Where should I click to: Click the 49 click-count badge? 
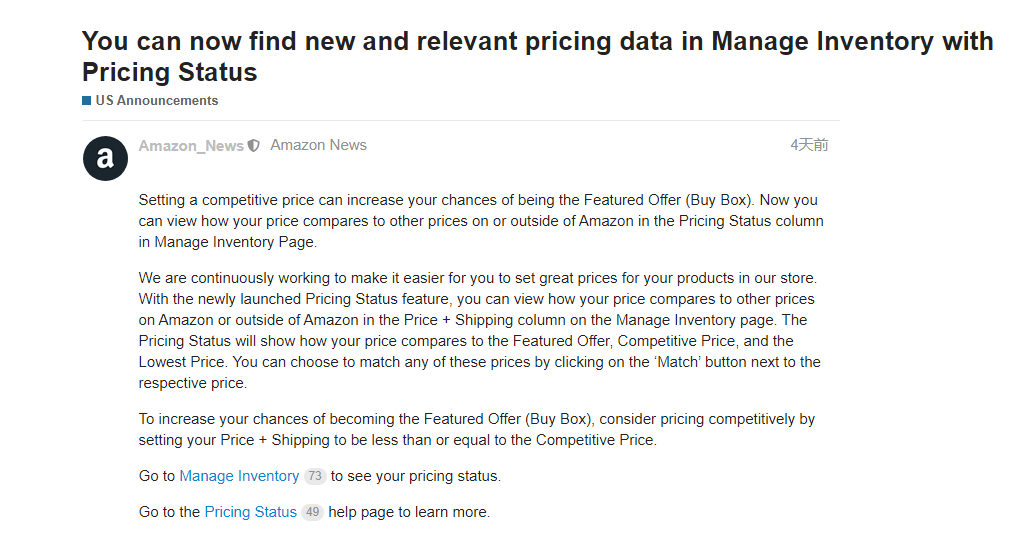click(312, 513)
